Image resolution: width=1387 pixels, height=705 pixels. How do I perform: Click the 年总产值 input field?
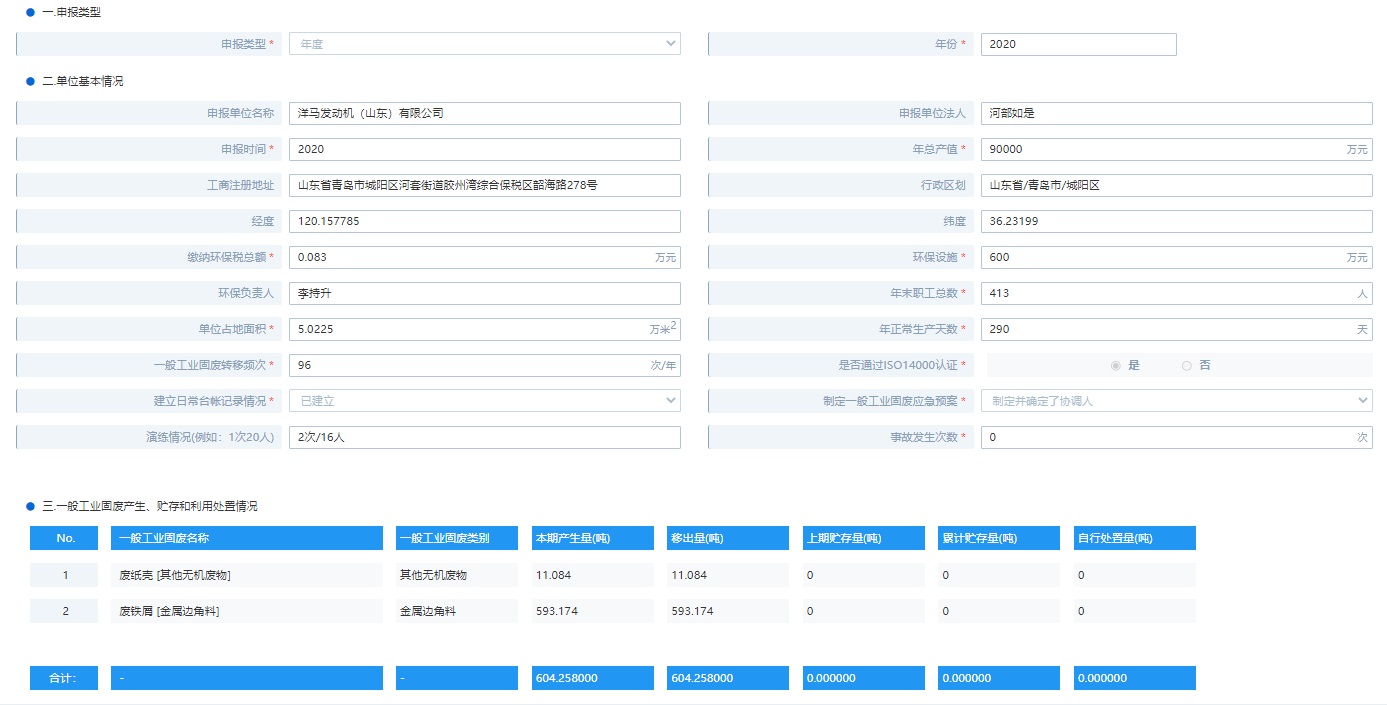[1162, 149]
